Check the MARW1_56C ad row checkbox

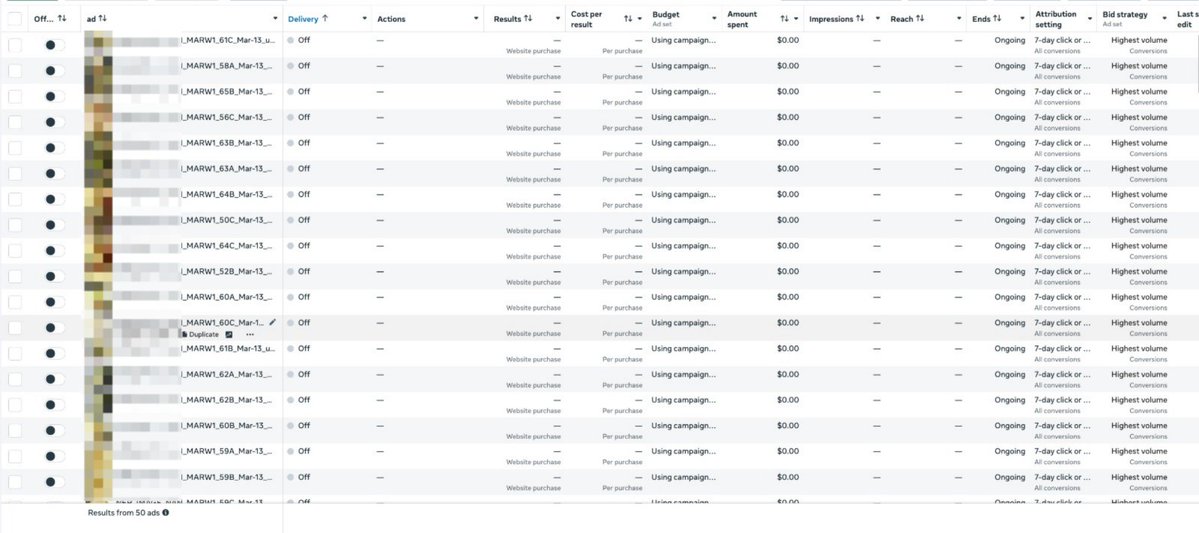(15, 122)
